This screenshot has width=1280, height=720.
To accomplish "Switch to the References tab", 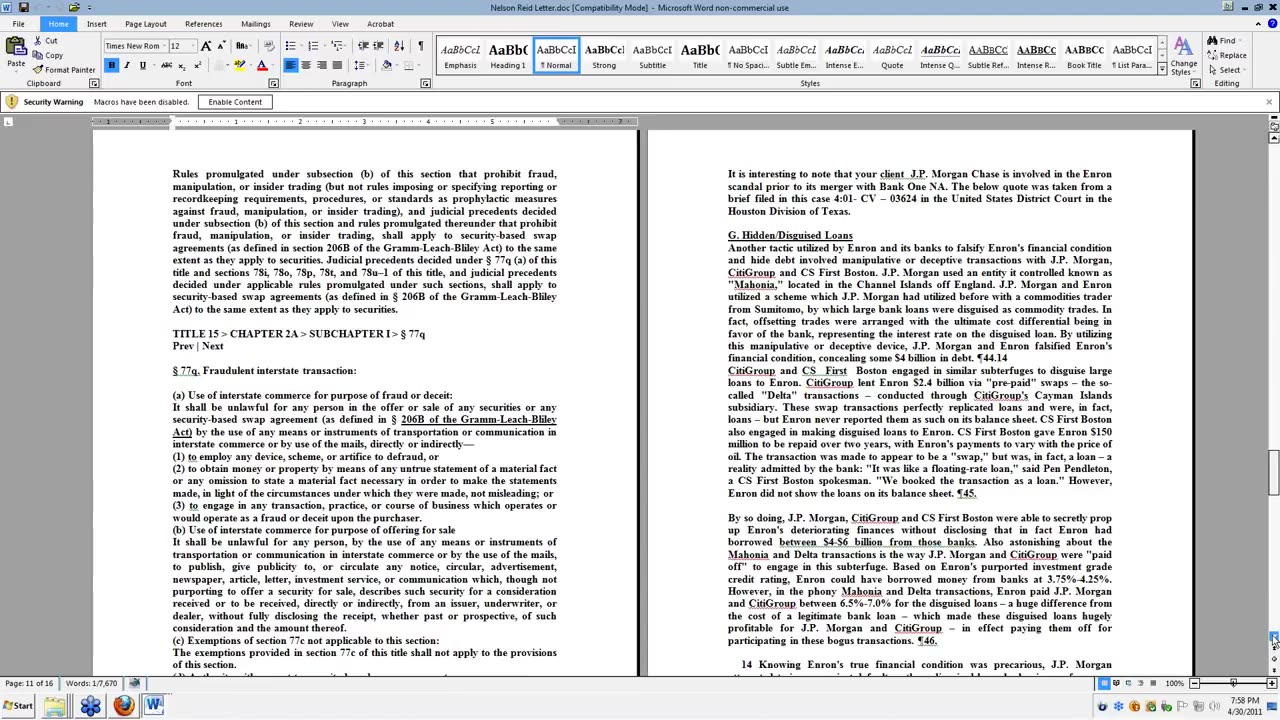I will point(203,24).
